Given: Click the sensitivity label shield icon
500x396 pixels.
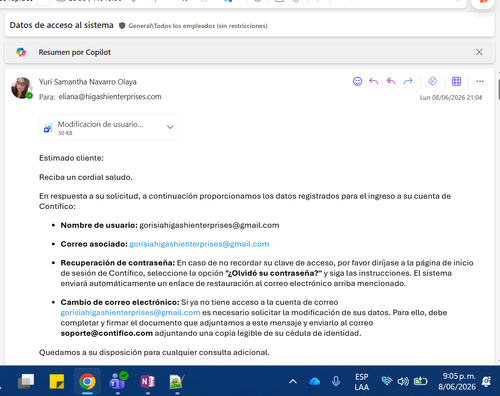Looking at the screenshot, I should [122, 26].
